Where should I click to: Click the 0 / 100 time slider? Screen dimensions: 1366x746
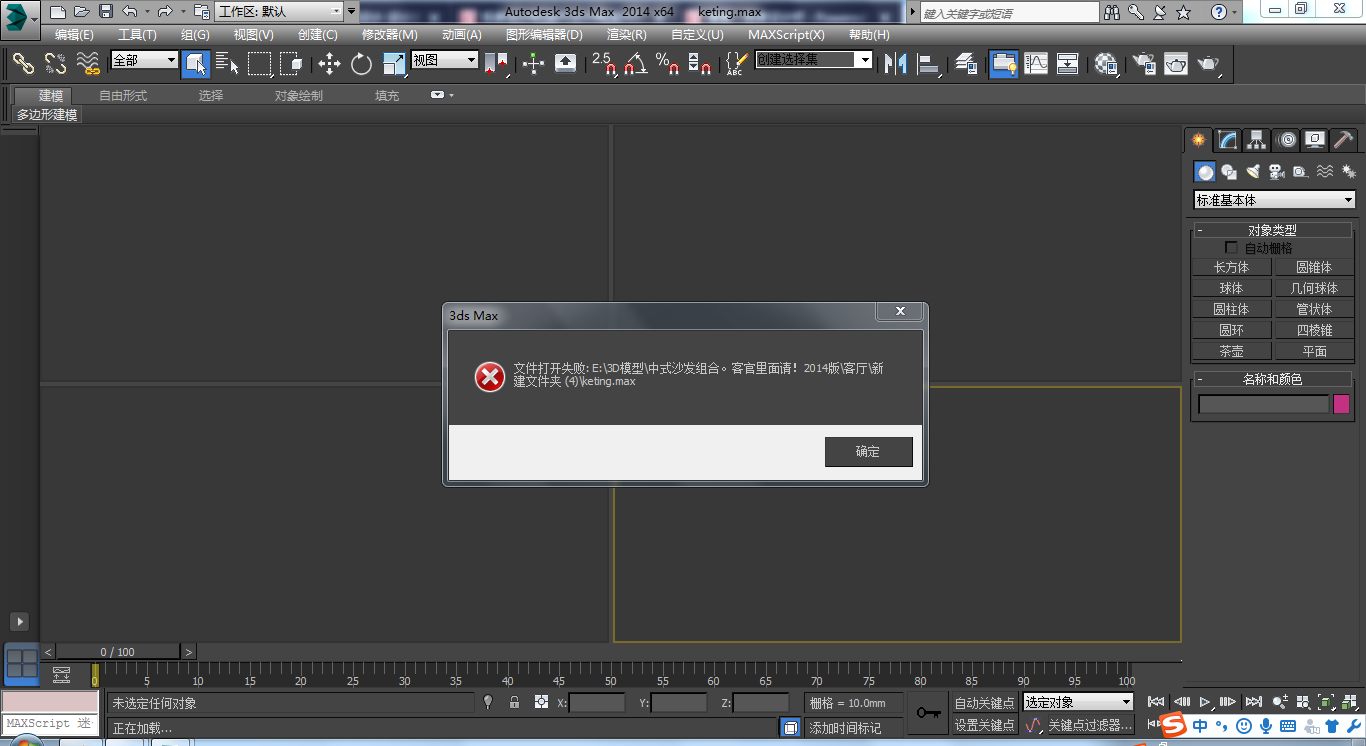tap(118, 652)
